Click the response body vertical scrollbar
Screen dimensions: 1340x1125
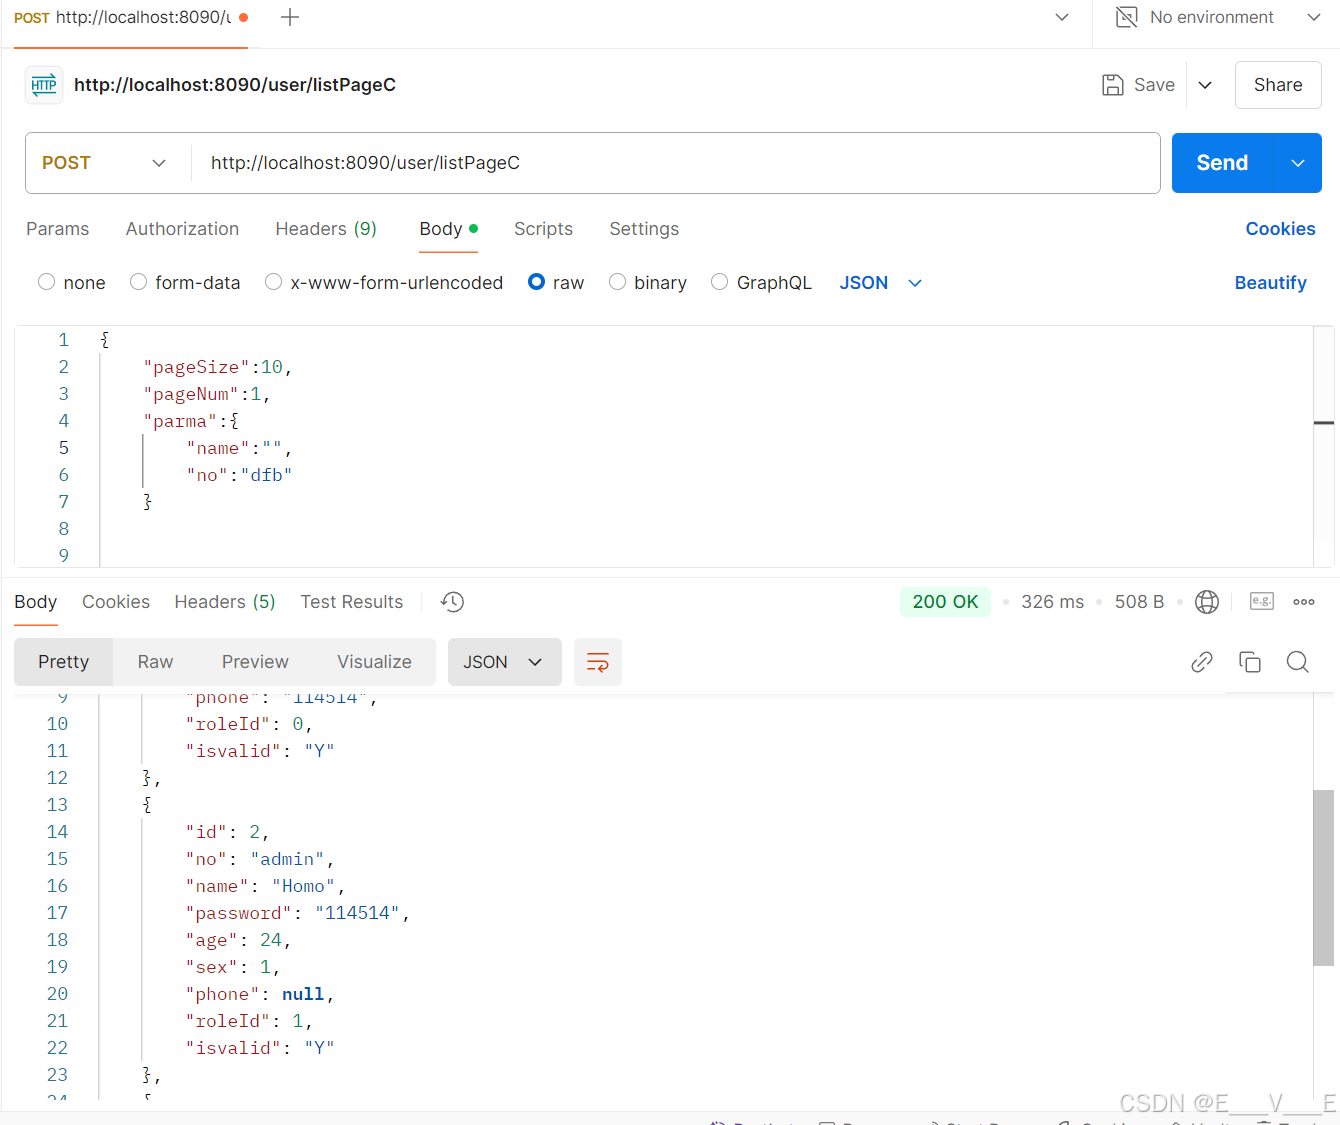pos(1323,878)
